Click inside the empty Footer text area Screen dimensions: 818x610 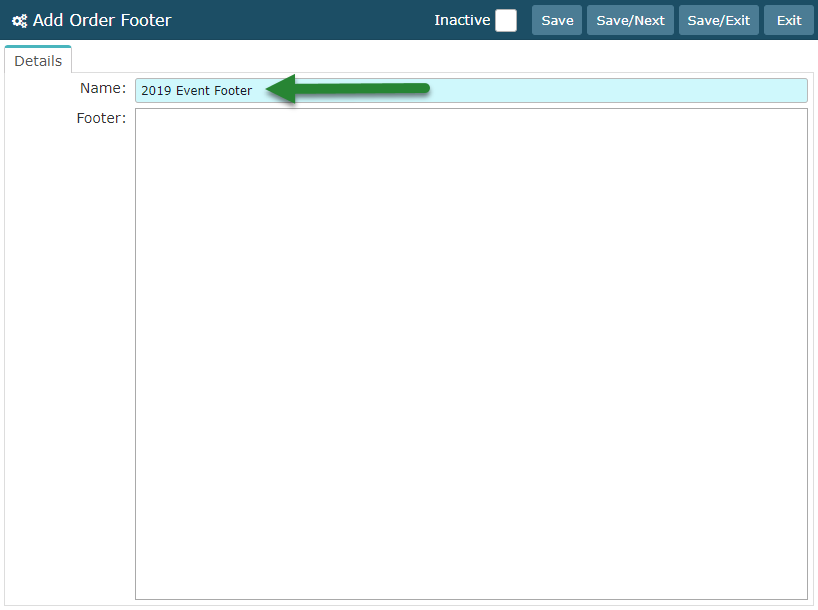pyautogui.click(x=471, y=354)
